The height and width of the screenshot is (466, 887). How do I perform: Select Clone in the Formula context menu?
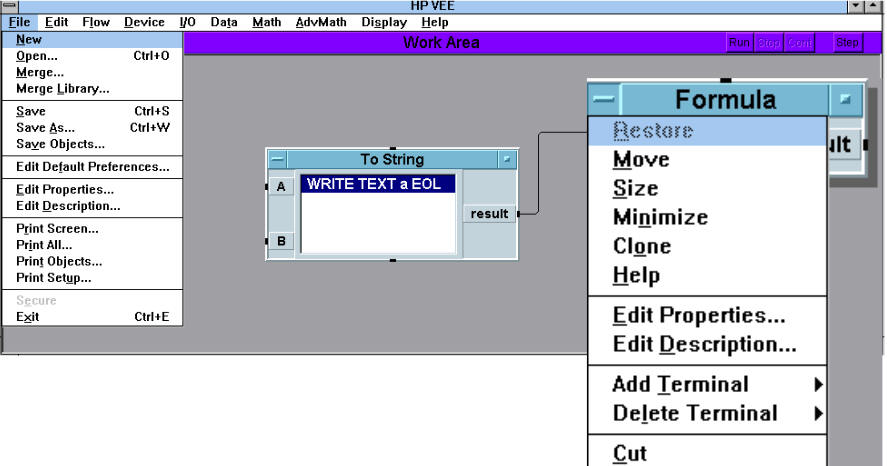pyautogui.click(x=642, y=246)
